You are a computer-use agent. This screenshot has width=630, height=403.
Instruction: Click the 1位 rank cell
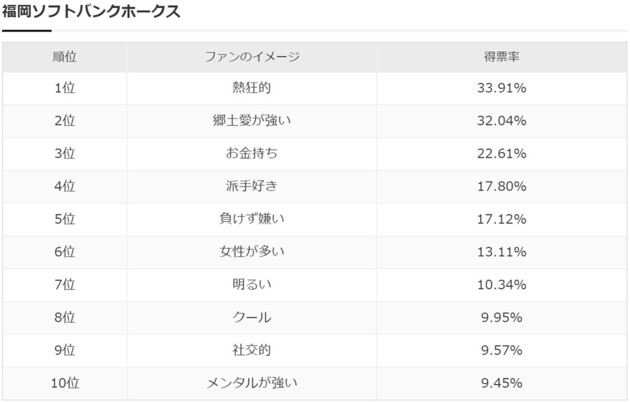65,88
